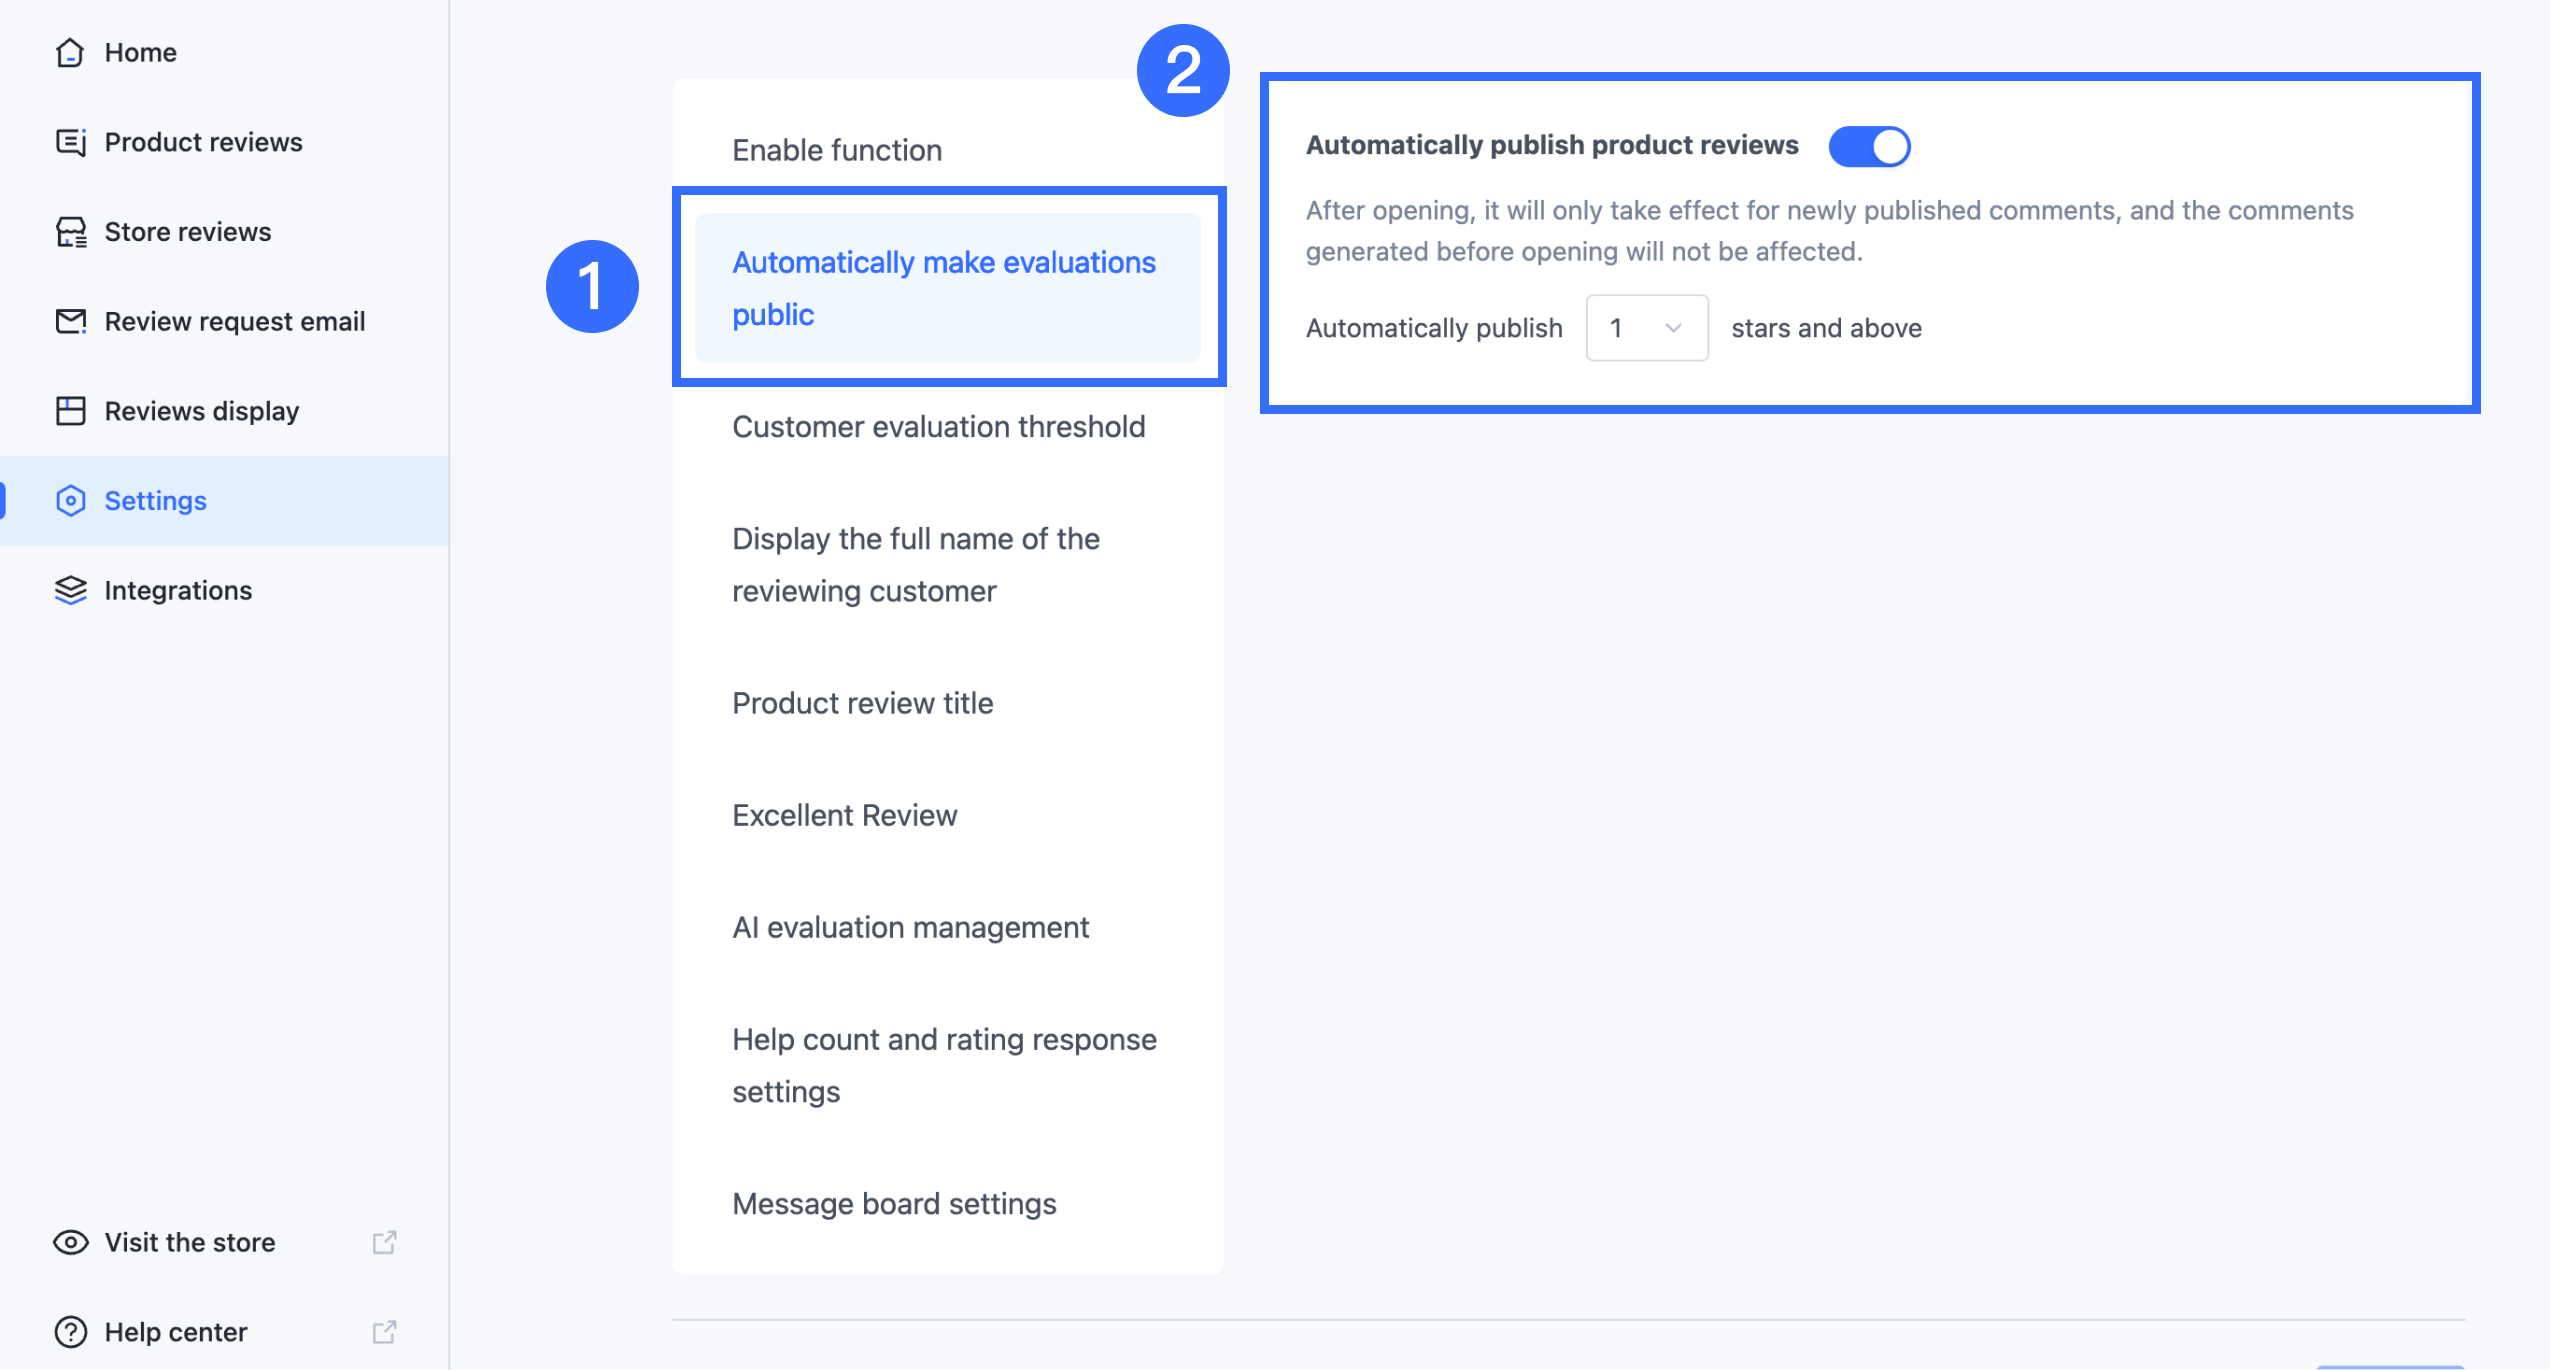Click the Store reviews shop icon
Screen dimensions: 2550x1370
coord(70,232)
